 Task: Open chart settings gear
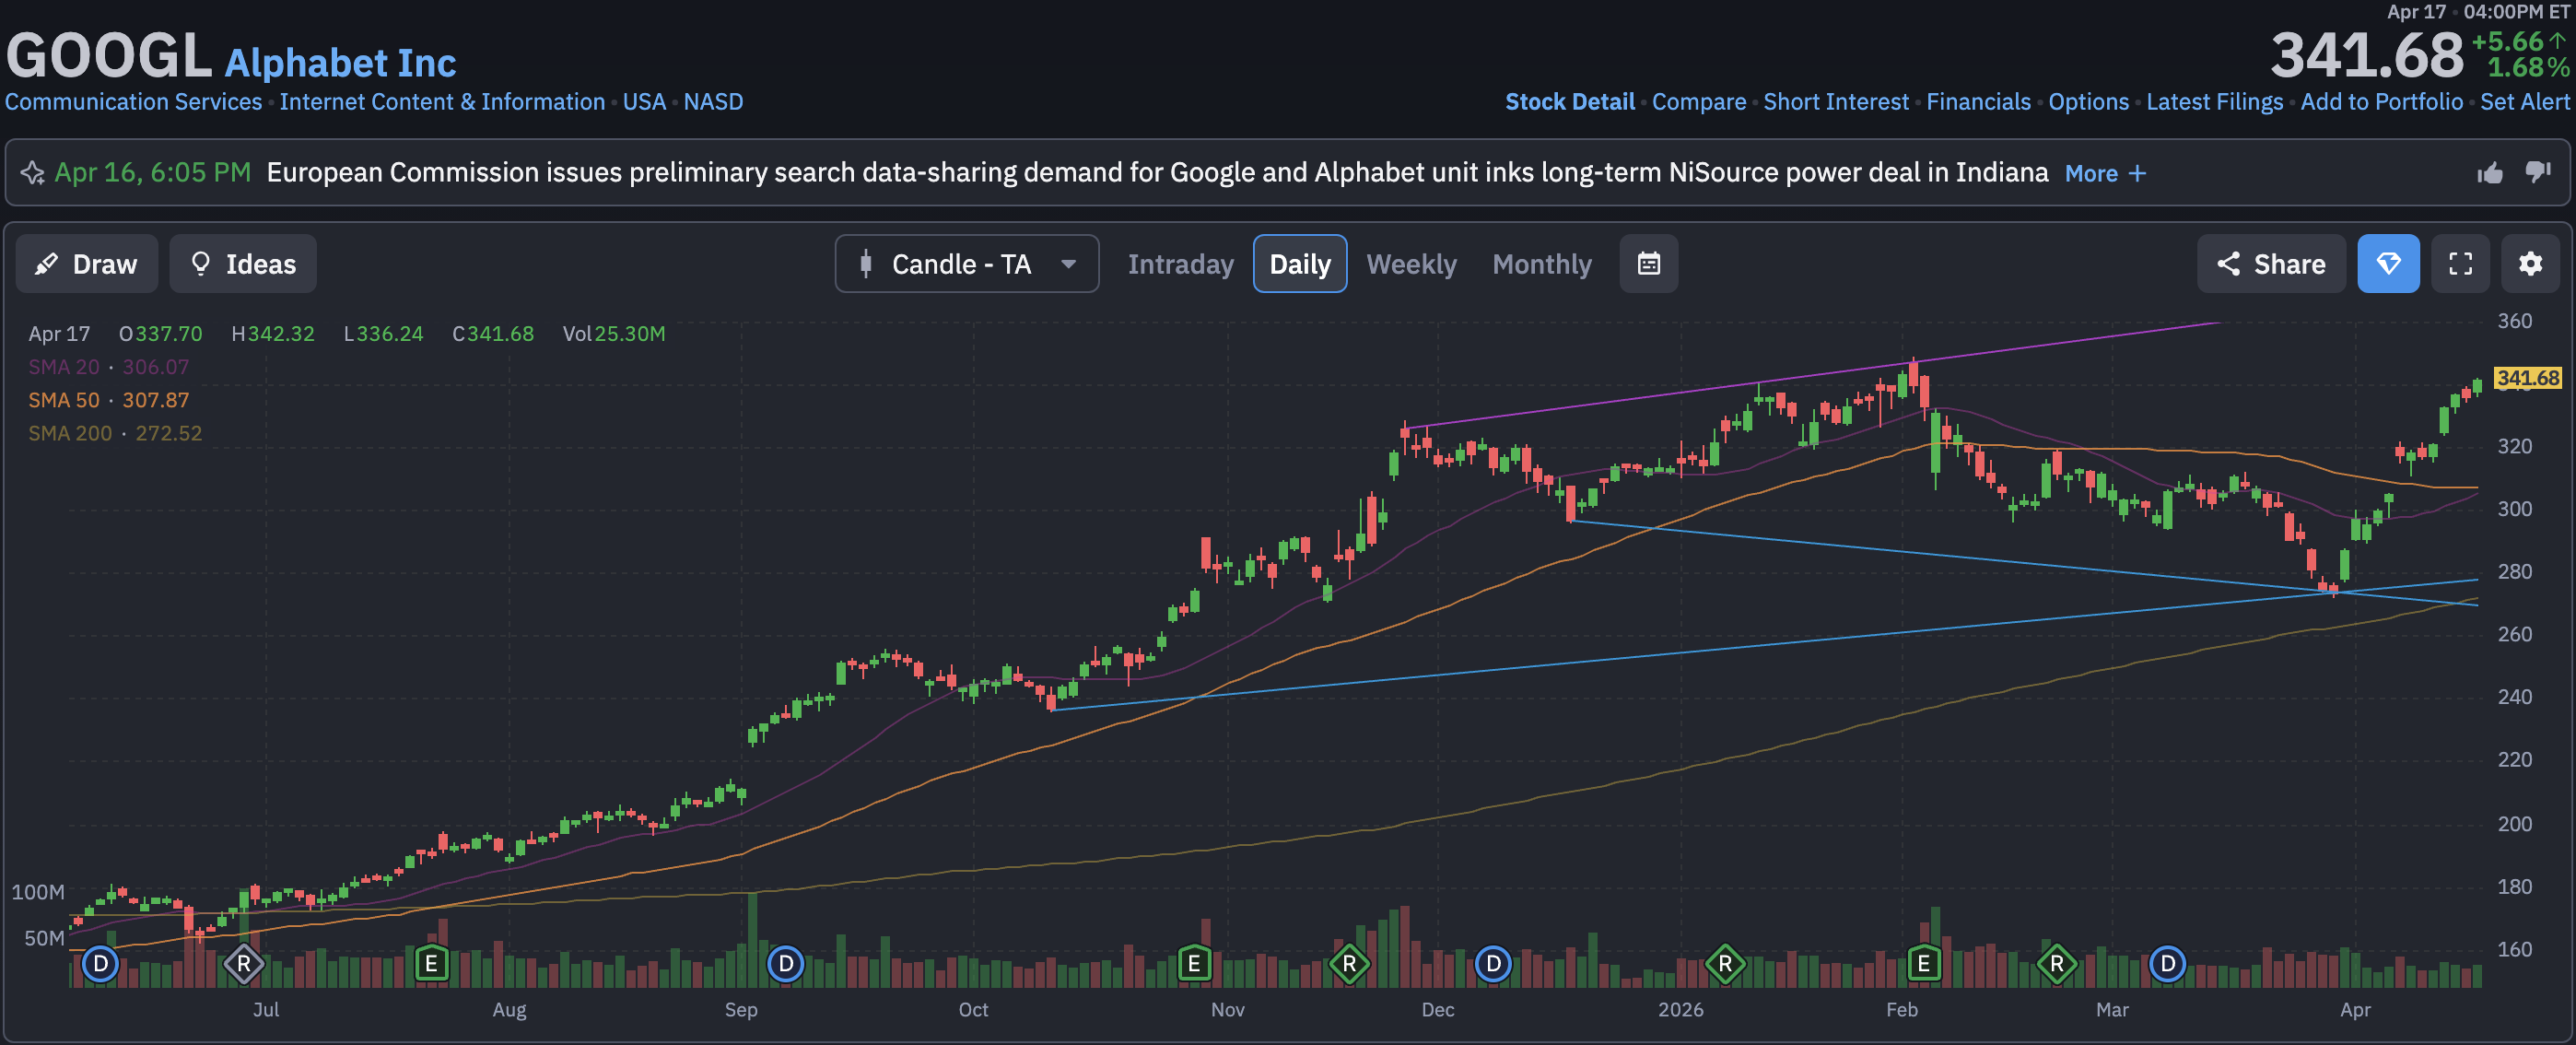[2529, 264]
